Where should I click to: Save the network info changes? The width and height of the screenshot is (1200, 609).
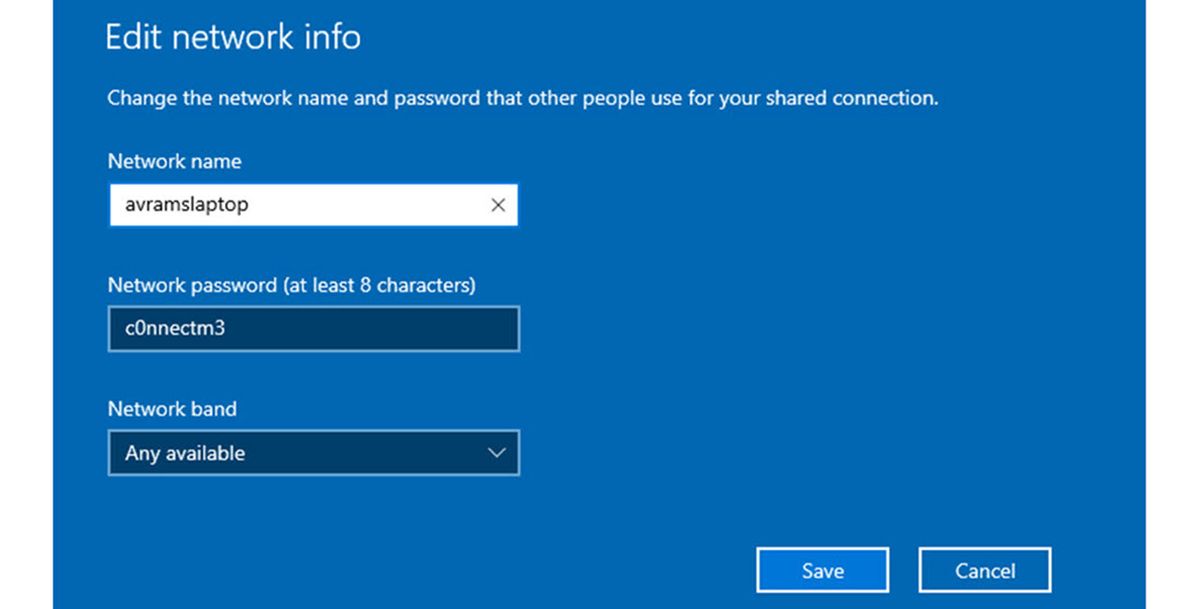(x=822, y=569)
